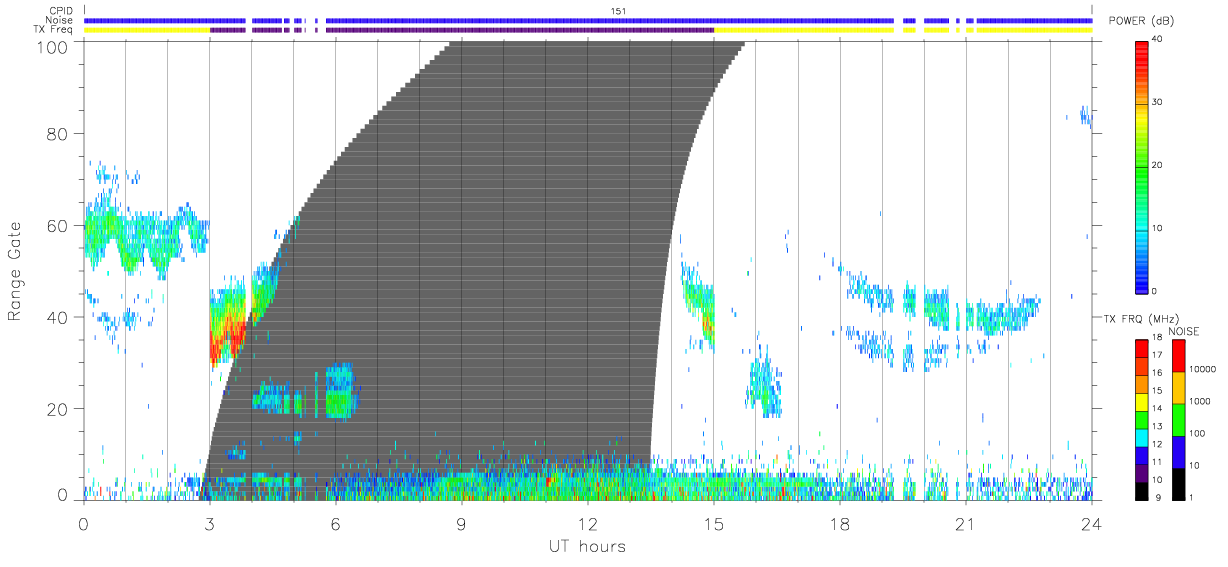Screen dimensions: 1228x567
Task: Click the power color bar legend
Action: pyautogui.click(x=1142, y=166)
